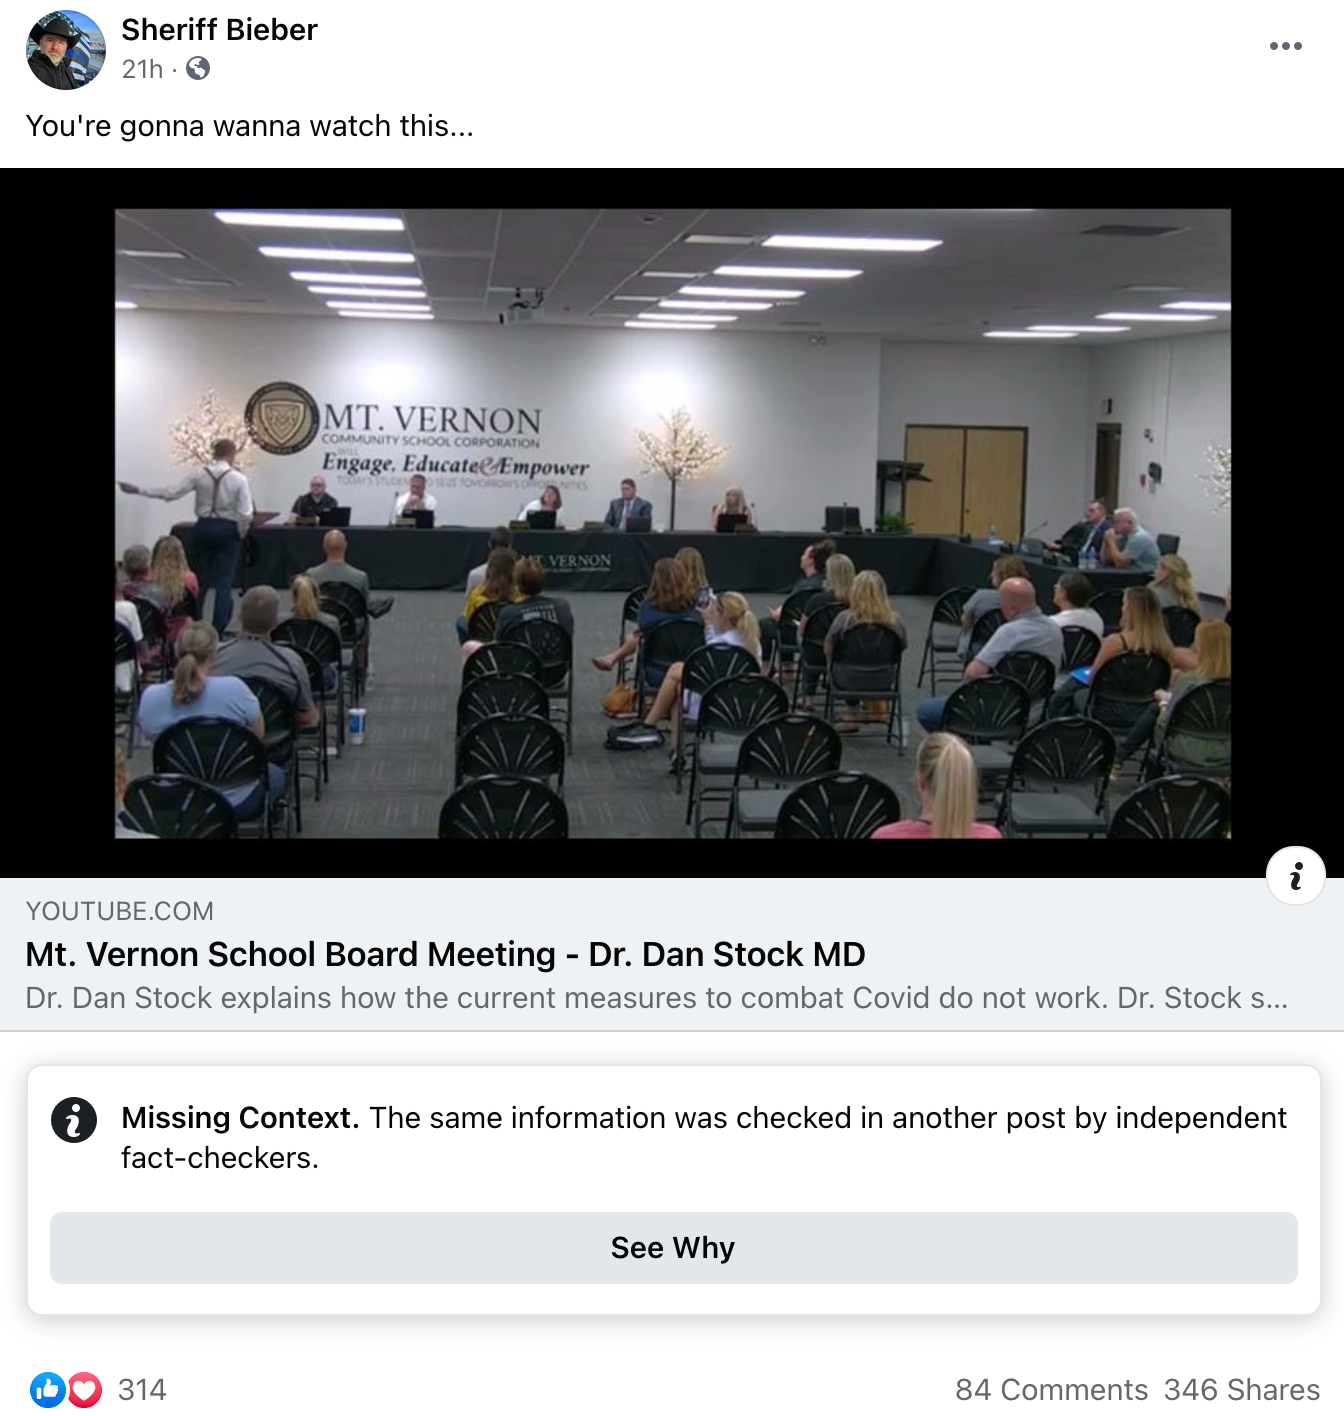Viewport: 1344px width, 1416px height.
Task: Open the 21h post timestamp
Action: point(142,69)
